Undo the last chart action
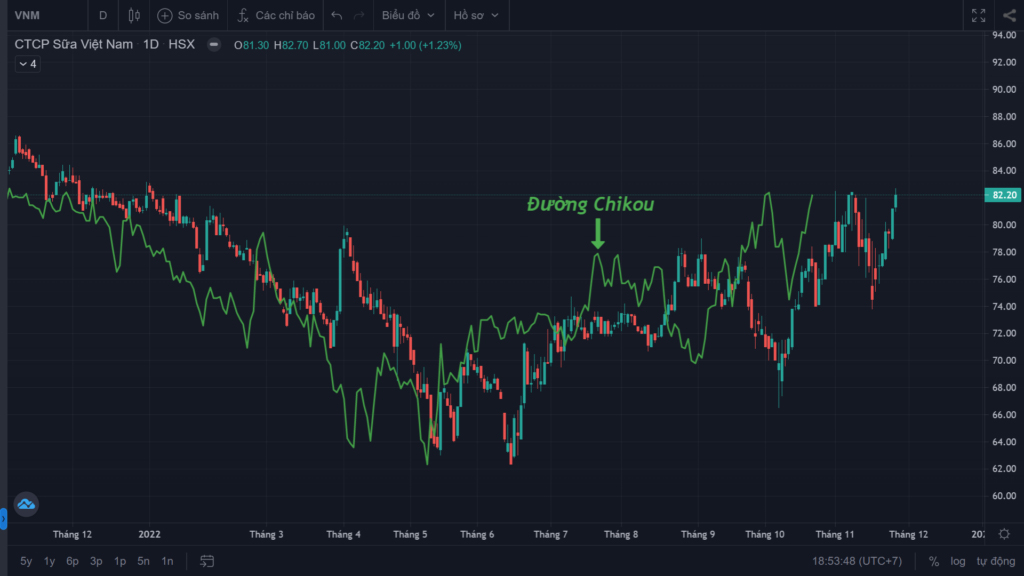 pos(336,15)
